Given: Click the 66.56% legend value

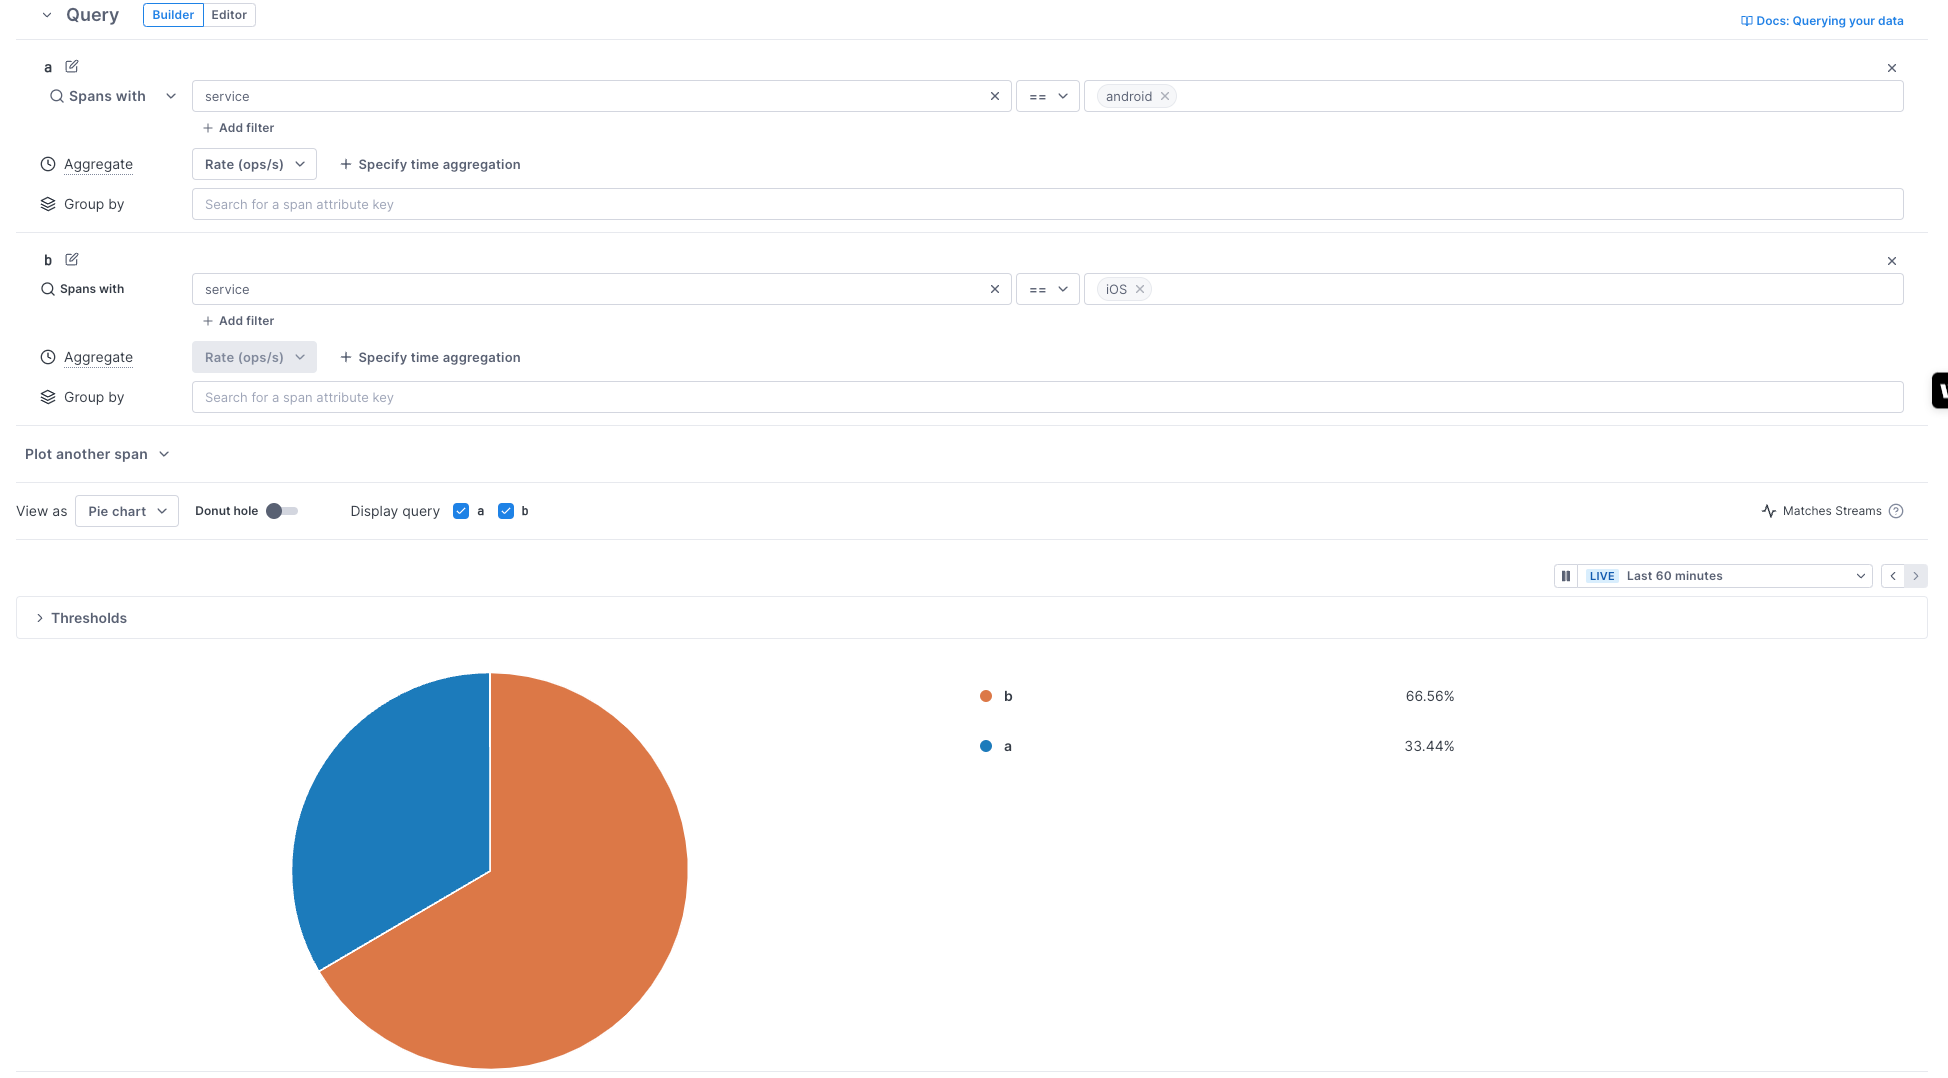Looking at the screenshot, I should (1429, 696).
